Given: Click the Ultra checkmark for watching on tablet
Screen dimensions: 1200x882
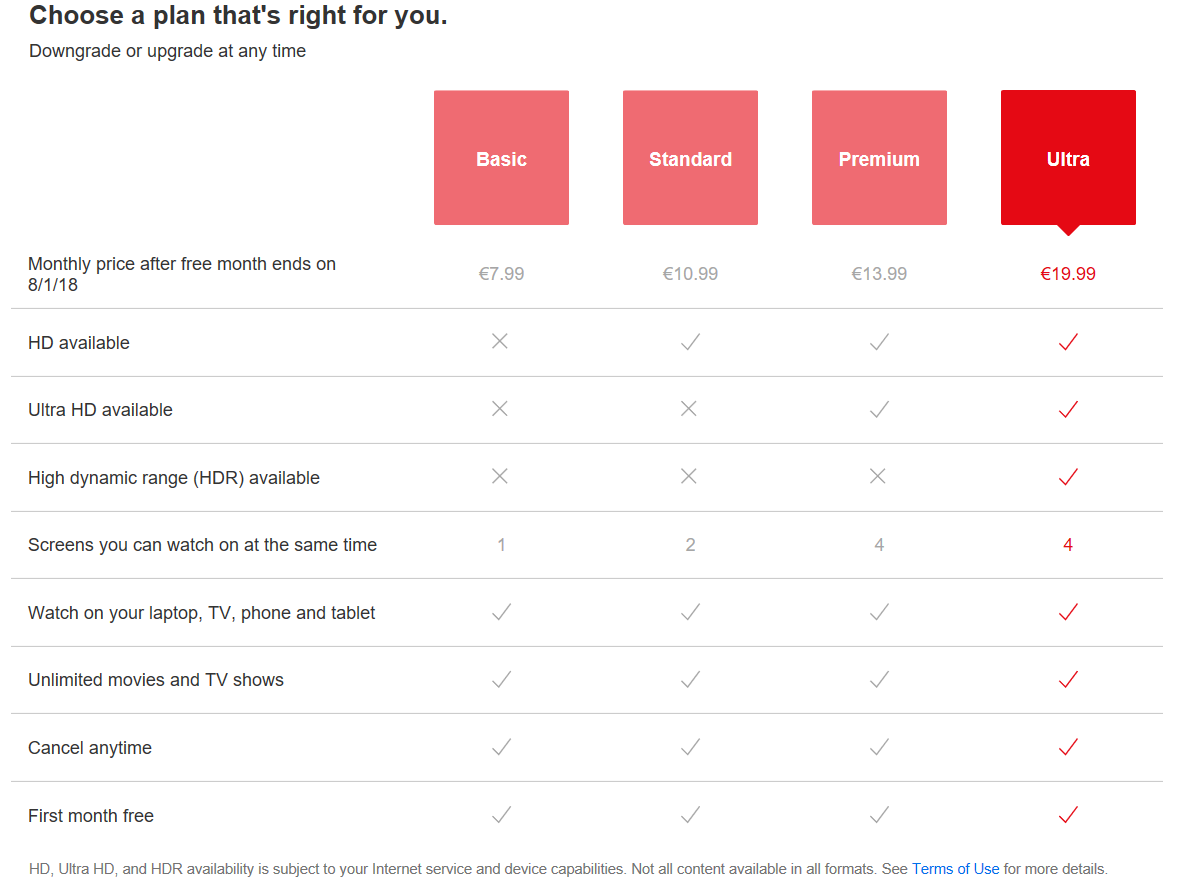Looking at the screenshot, I should 1067,612.
